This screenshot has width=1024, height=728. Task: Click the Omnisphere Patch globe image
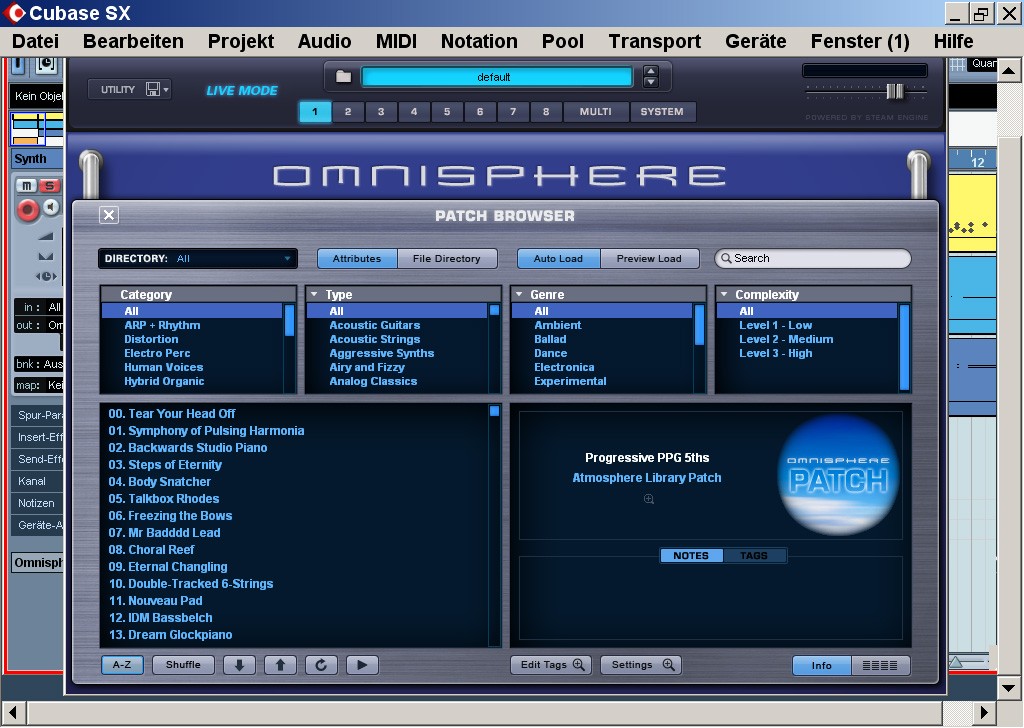pyautogui.click(x=839, y=475)
